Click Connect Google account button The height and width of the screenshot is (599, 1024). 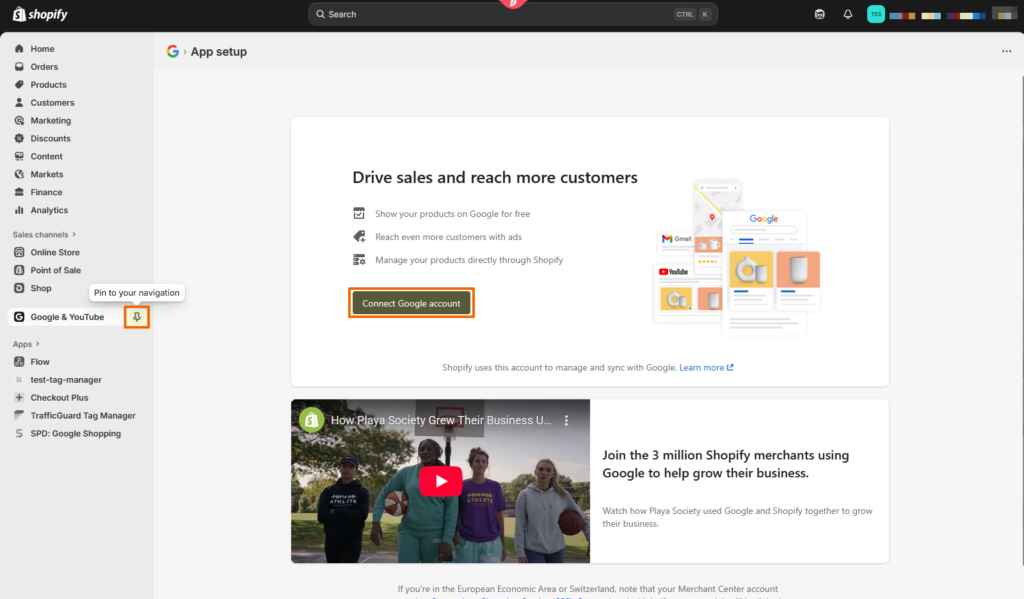point(411,303)
